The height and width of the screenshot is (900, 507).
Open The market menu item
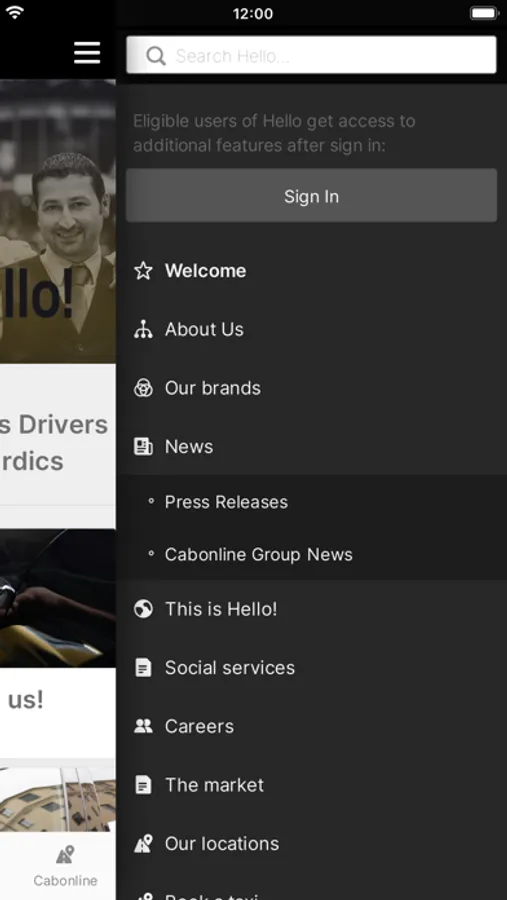click(x=311, y=785)
